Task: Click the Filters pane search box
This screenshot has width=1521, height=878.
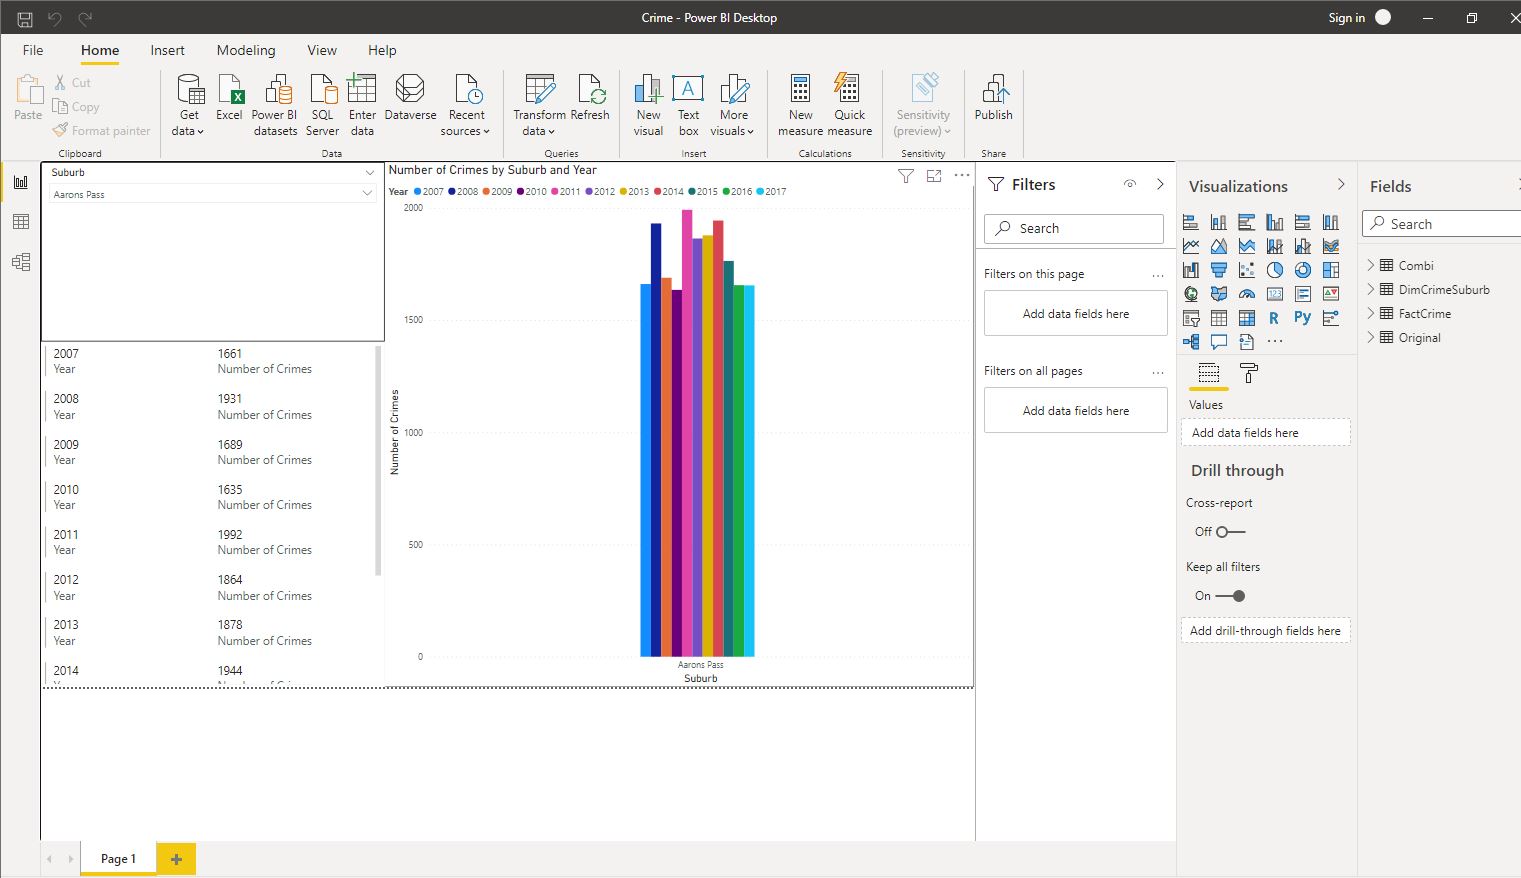Action: tap(1074, 228)
